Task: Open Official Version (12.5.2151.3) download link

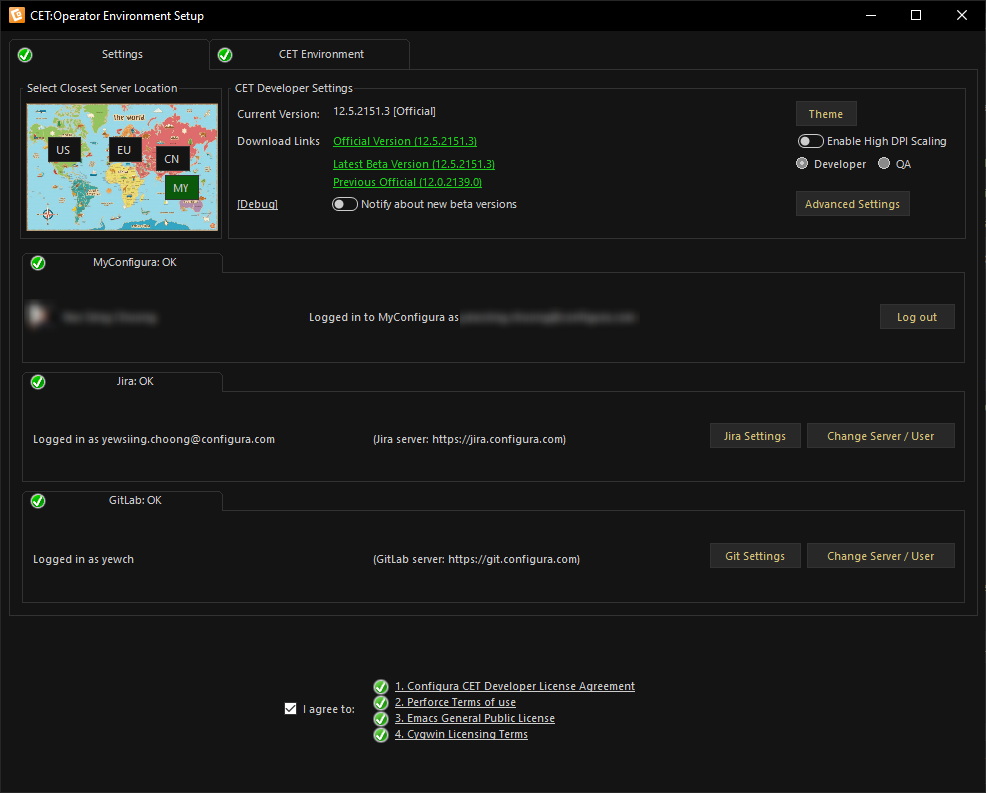Action: (x=405, y=141)
